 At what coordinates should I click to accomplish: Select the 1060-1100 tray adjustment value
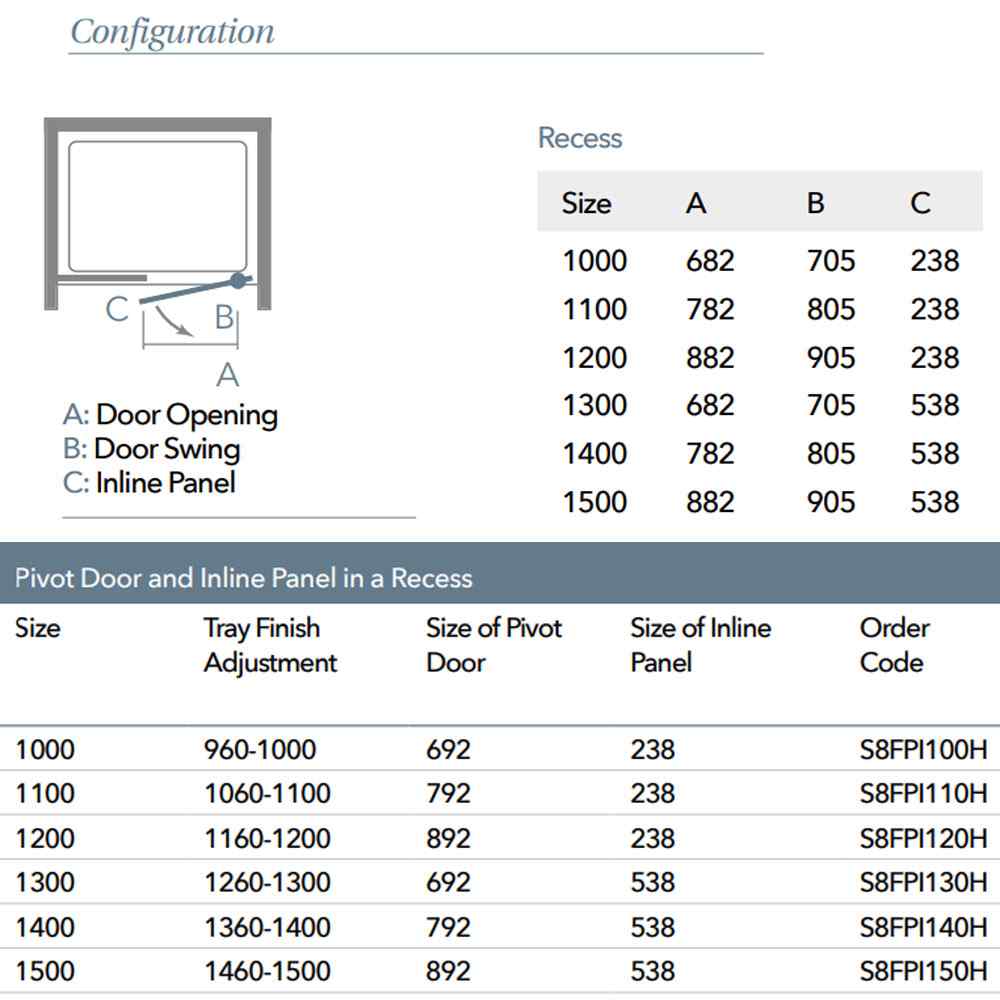pyautogui.click(x=267, y=794)
